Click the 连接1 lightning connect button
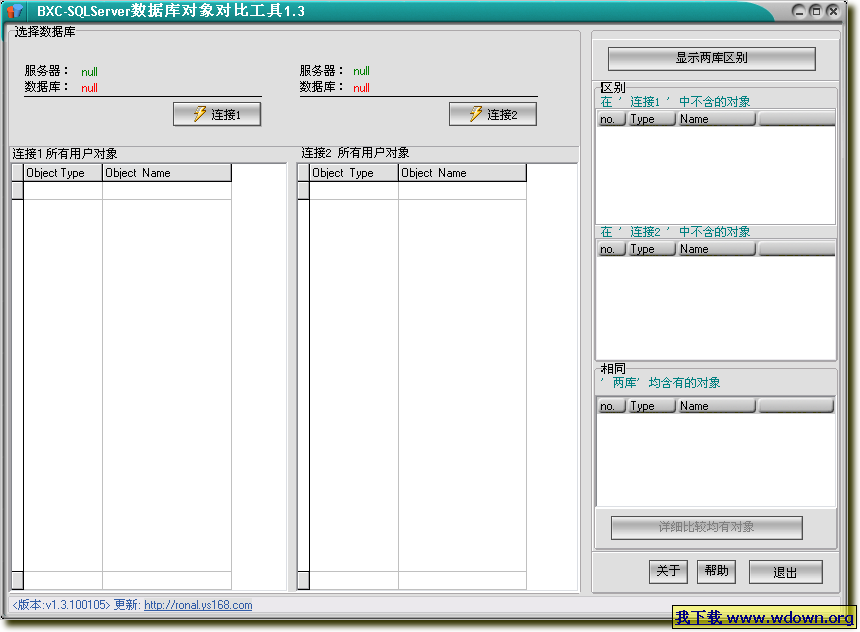The width and height of the screenshot is (860, 632). click(217, 114)
